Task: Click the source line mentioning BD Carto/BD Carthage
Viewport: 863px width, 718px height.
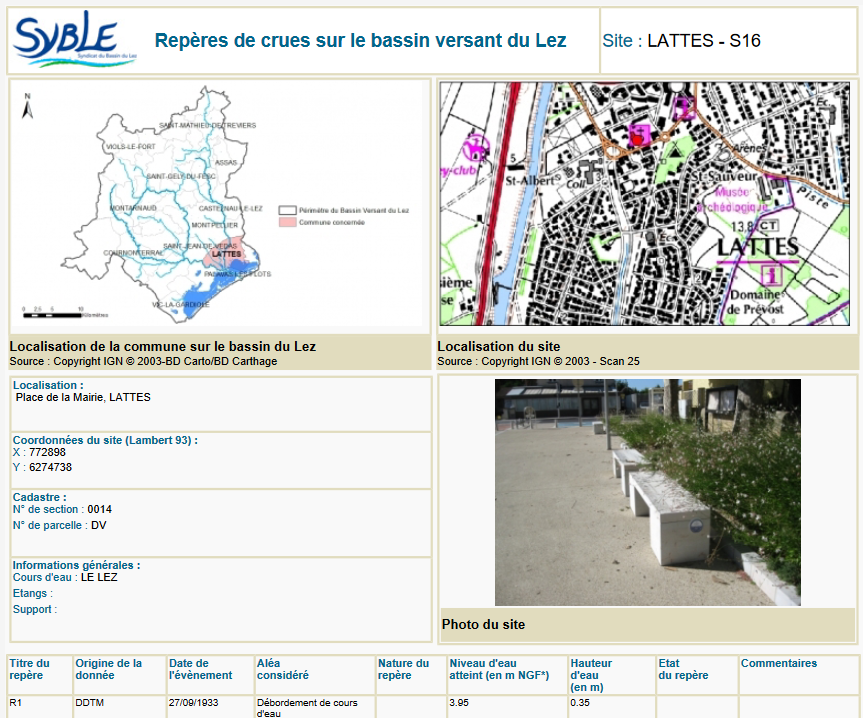Action: pos(143,361)
